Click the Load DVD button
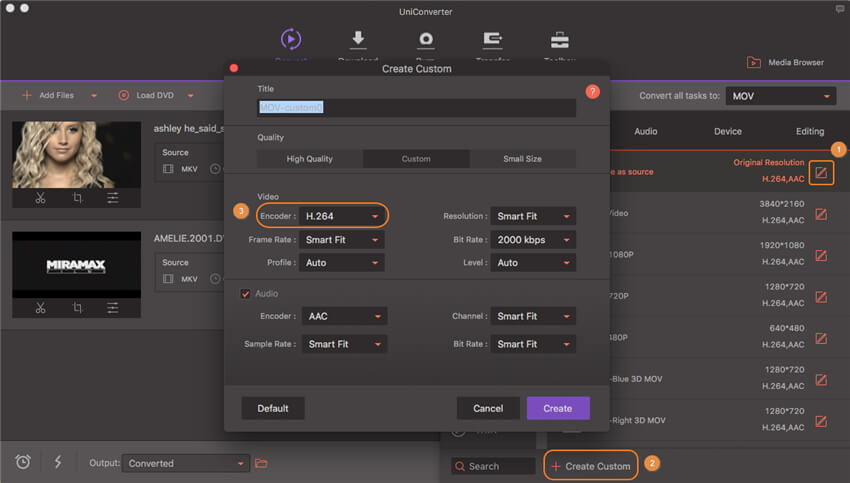The height and width of the screenshot is (483, 850). (x=146, y=95)
